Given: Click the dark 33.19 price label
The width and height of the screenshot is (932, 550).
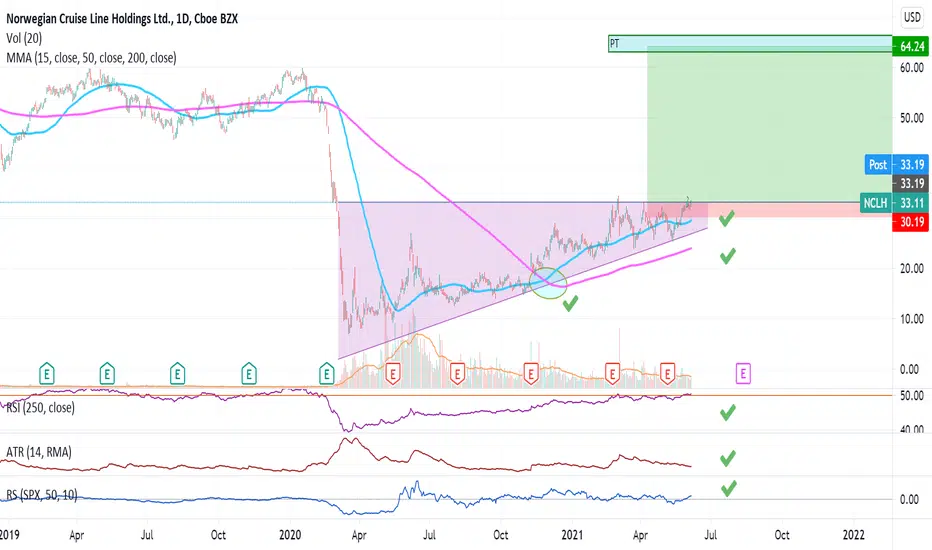Looking at the screenshot, I should point(910,183).
